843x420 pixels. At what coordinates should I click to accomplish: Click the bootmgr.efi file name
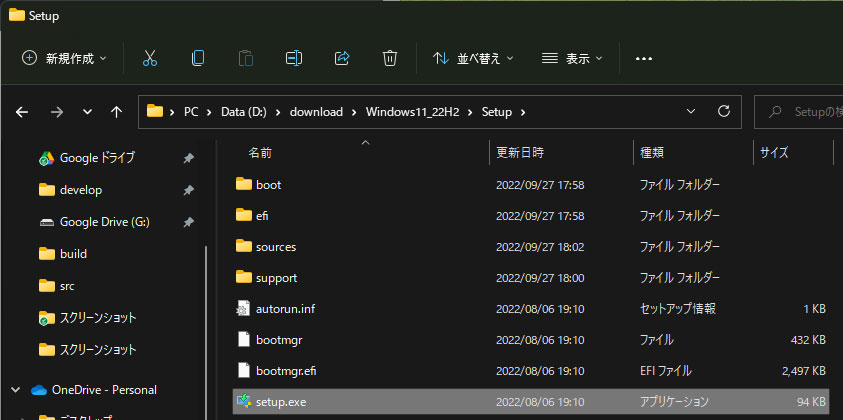tap(286, 371)
